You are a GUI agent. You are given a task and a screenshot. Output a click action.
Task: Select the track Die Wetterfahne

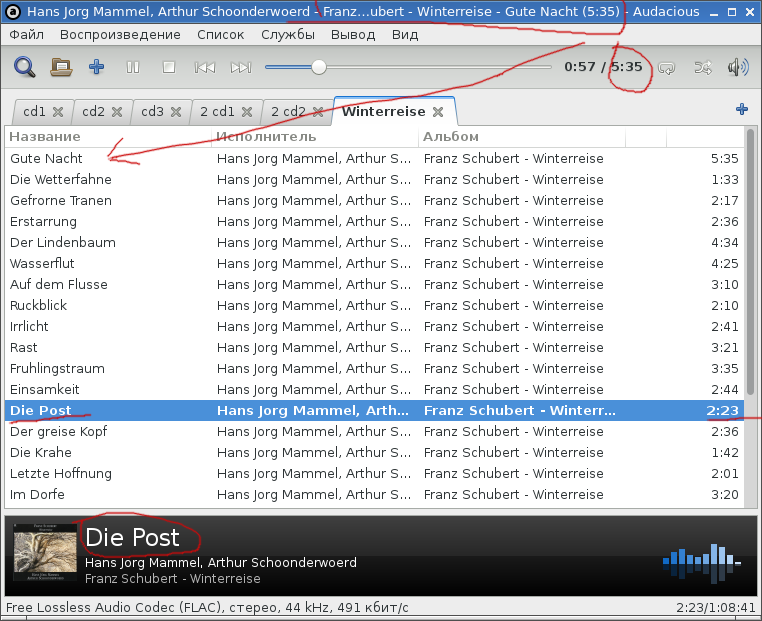tap(374, 179)
